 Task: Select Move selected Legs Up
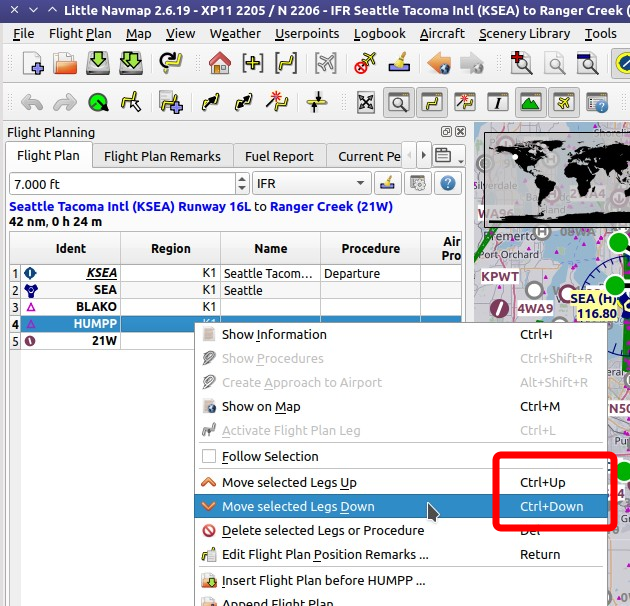401,482
